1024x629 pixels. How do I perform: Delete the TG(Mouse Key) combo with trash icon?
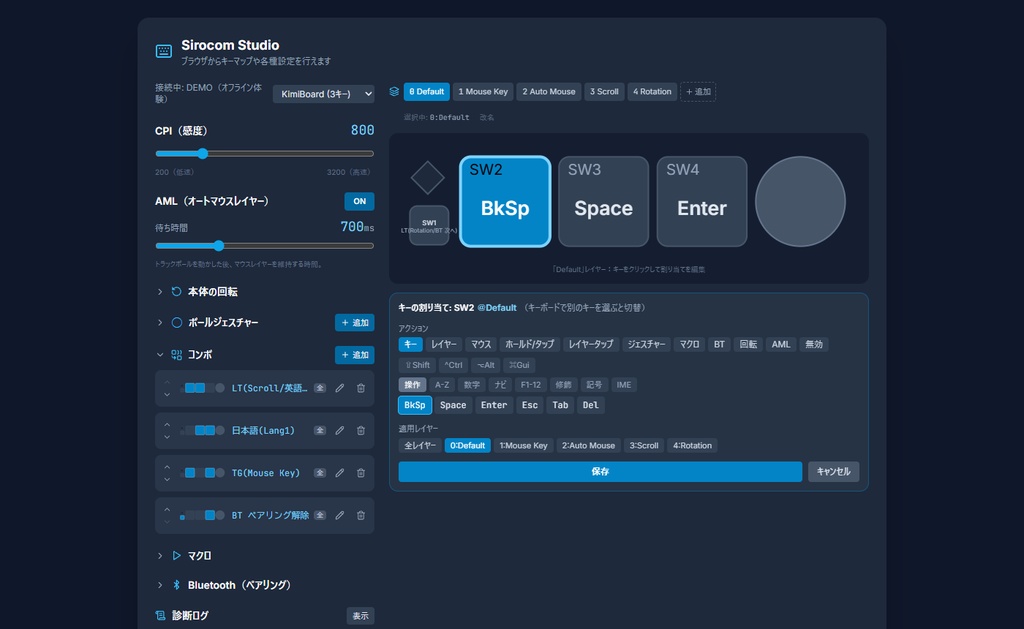click(x=360, y=473)
